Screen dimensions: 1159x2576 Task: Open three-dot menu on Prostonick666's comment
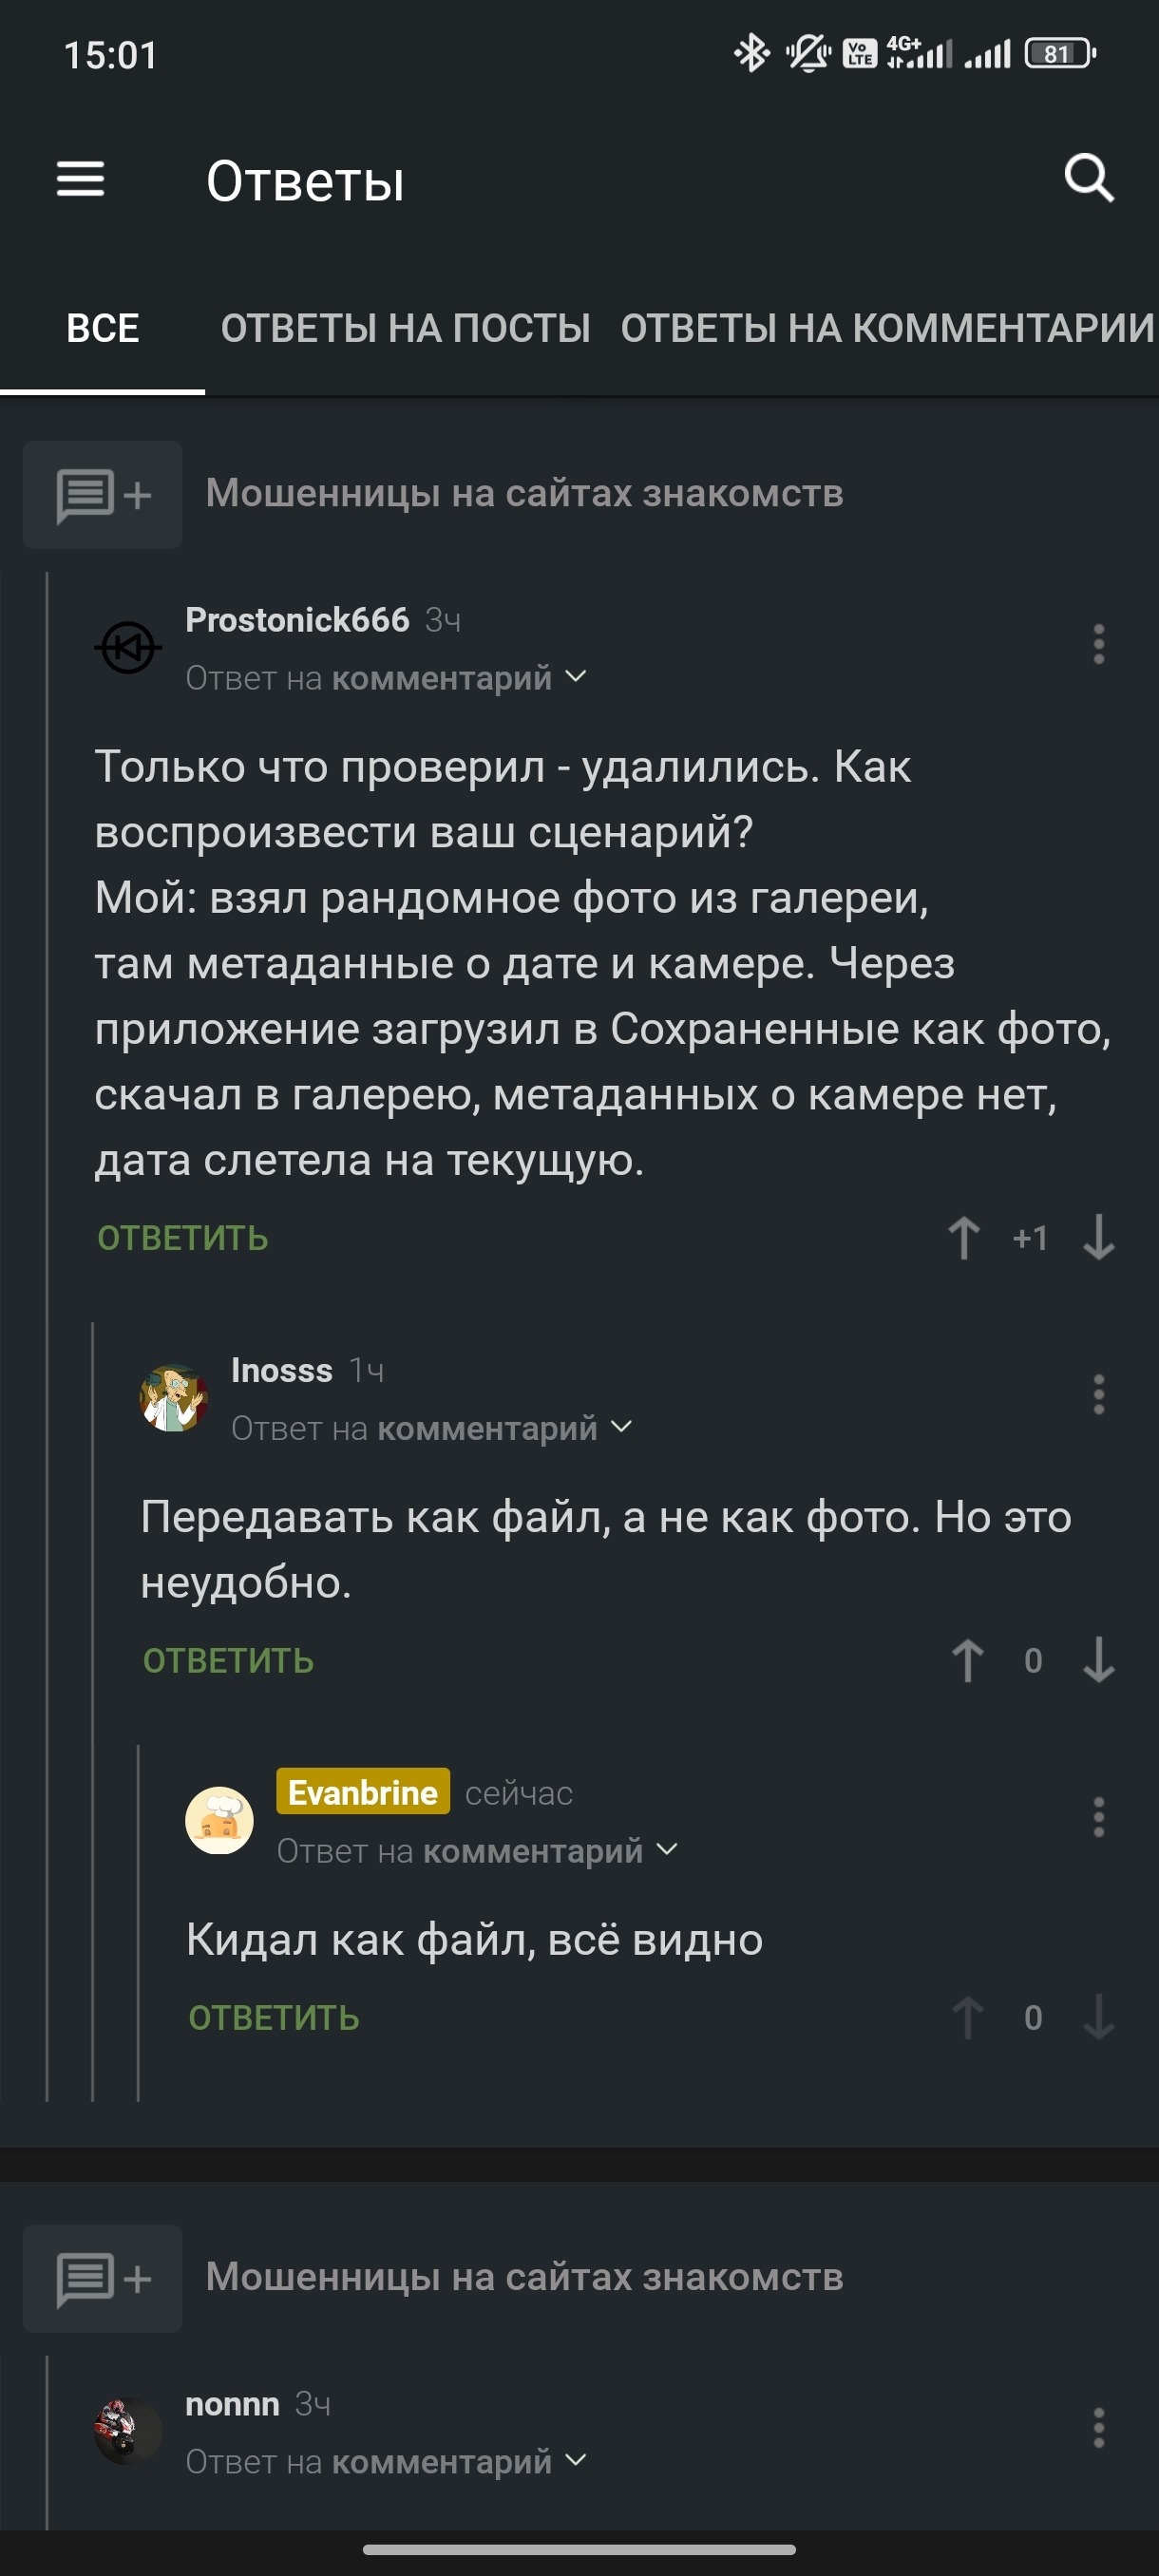[1098, 645]
